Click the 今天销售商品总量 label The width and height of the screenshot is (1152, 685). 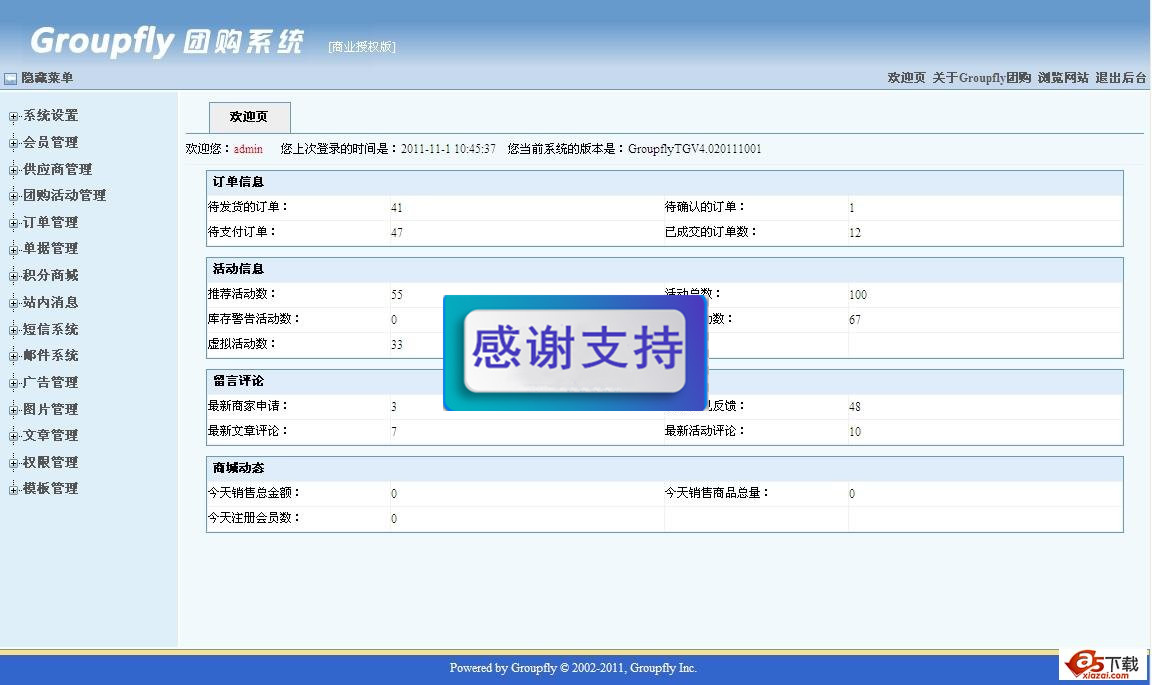click(717, 492)
